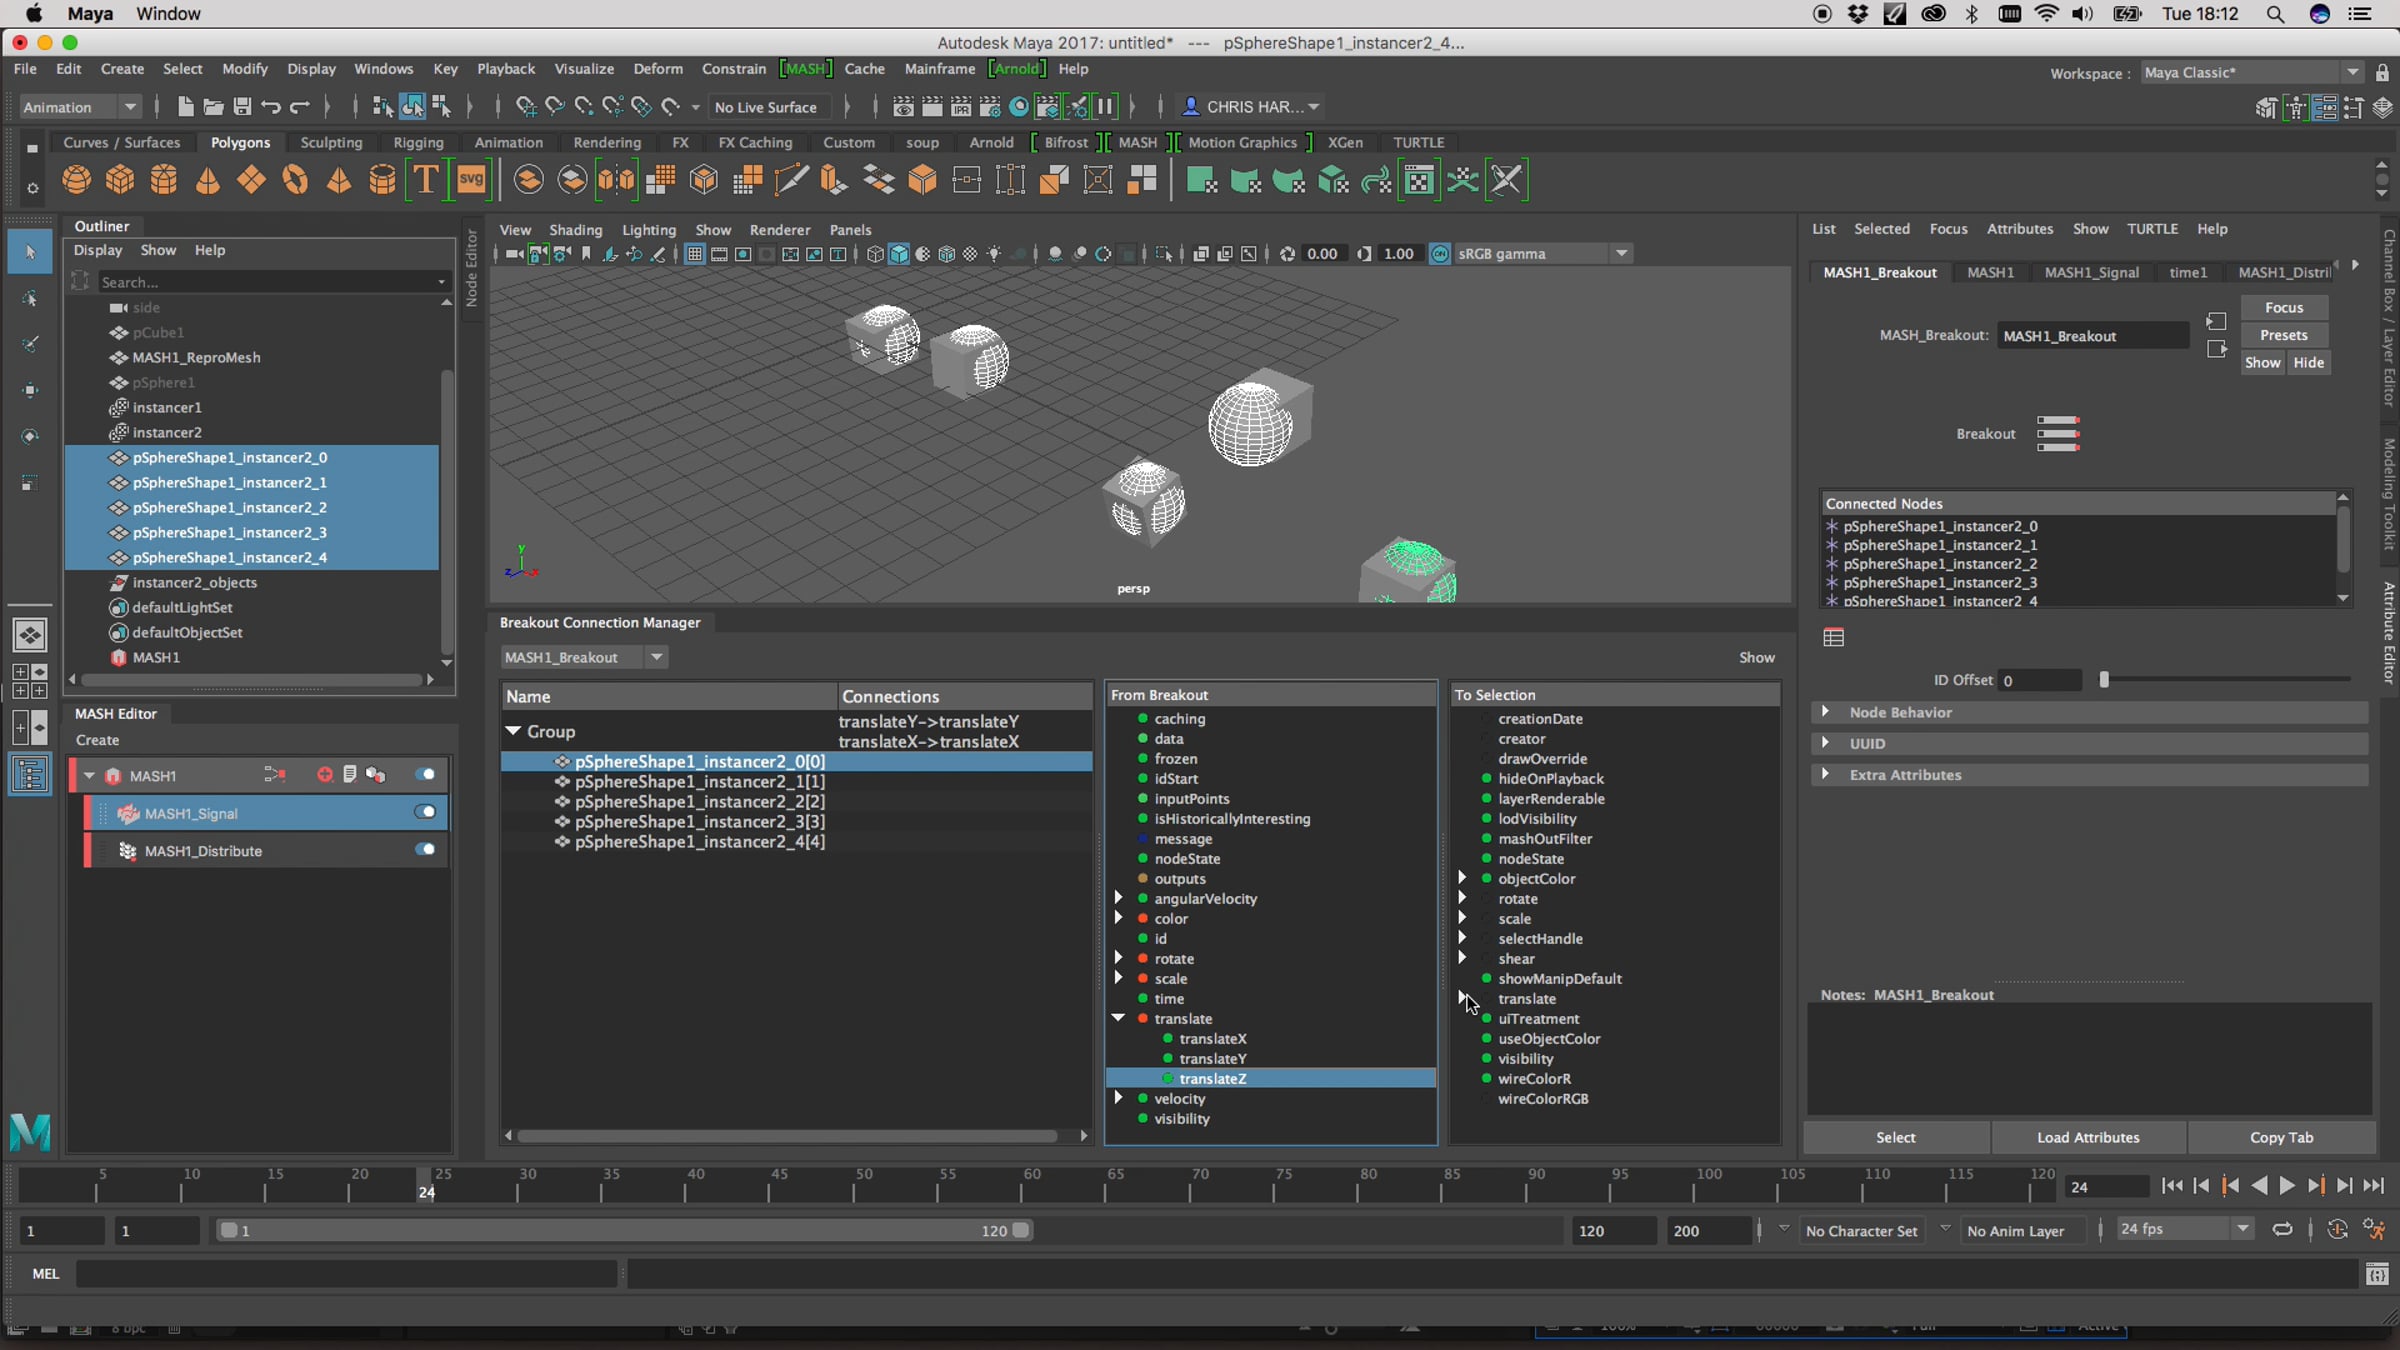Screen dimensions: 2400x1350
Task: Collapse the MASH1 network in MASH Editor
Action: pyautogui.click(x=89, y=775)
